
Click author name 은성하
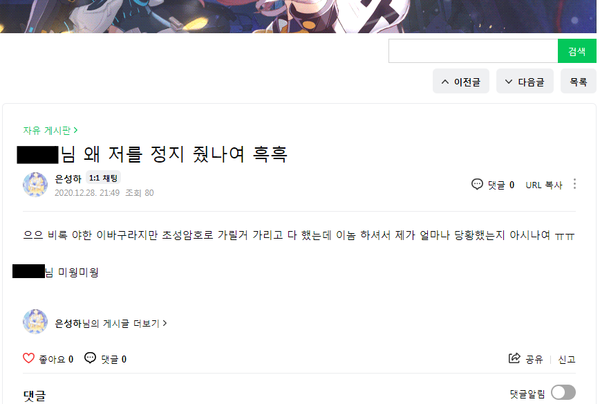click(x=68, y=179)
